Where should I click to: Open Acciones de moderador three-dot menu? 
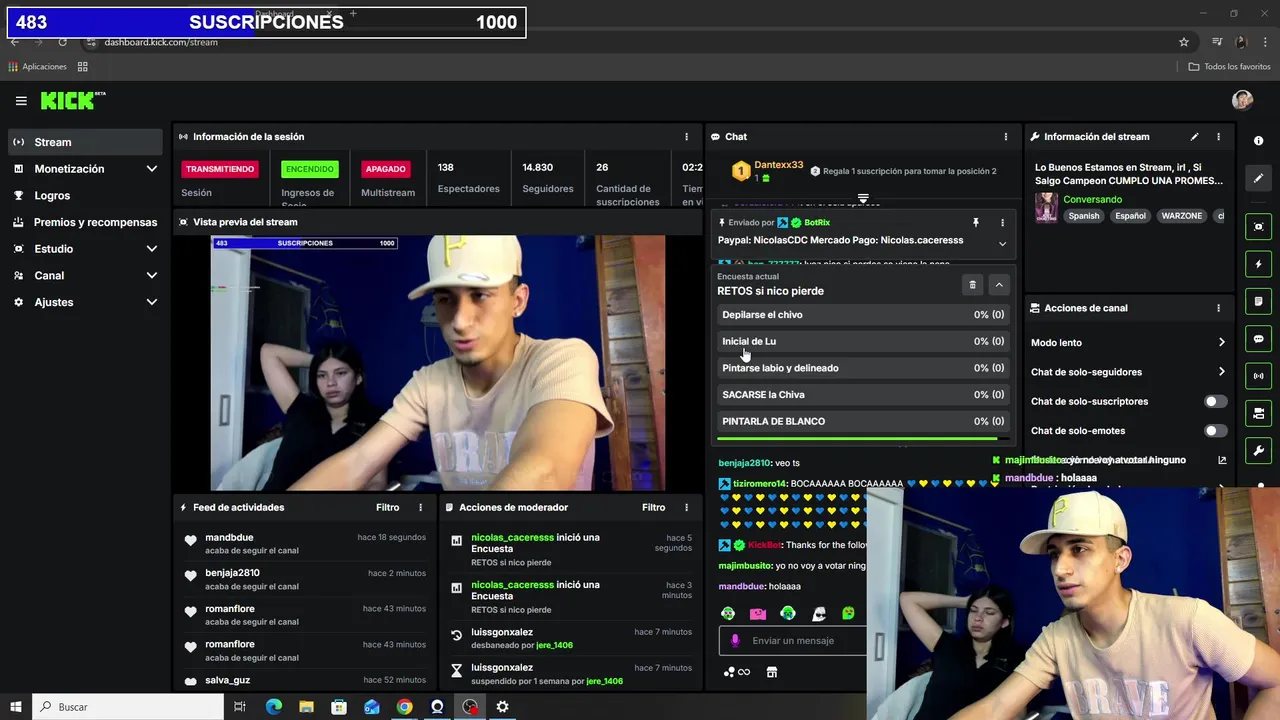click(686, 508)
